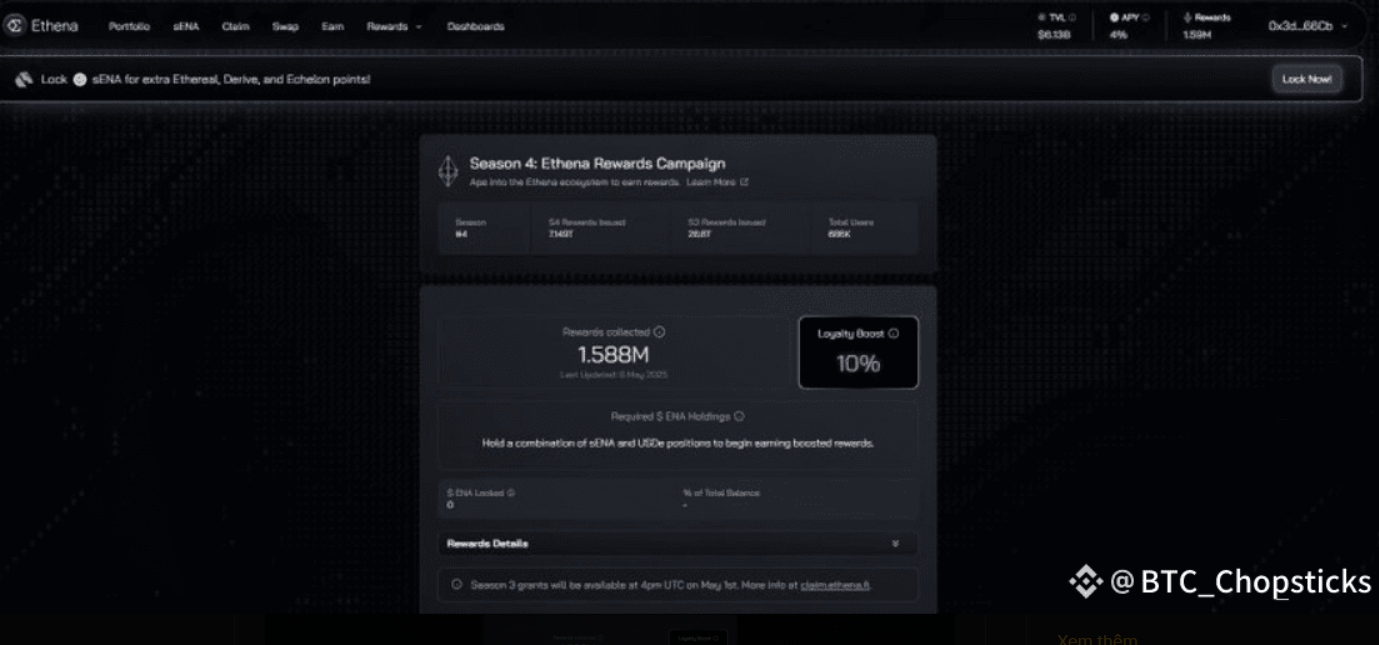
Task: Click the header Rewards 1.59M stat
Action: tap(1207, 26)
